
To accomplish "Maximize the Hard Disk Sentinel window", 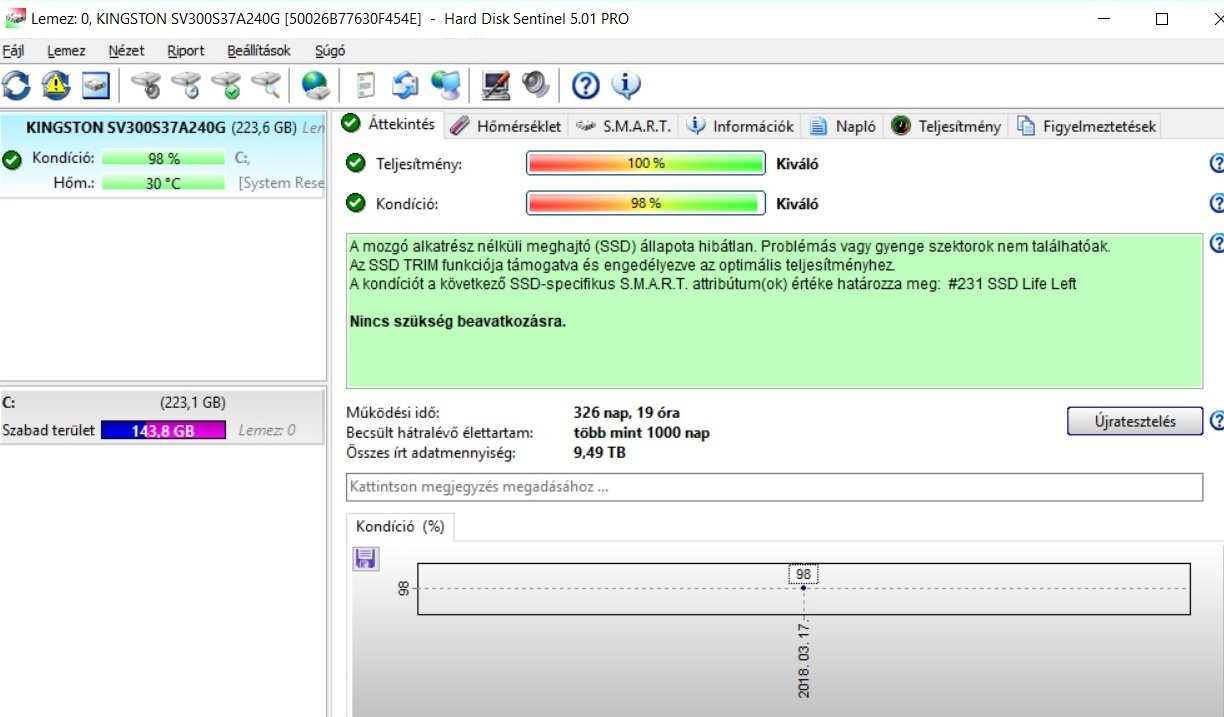I will click(x=1161, y=19).
